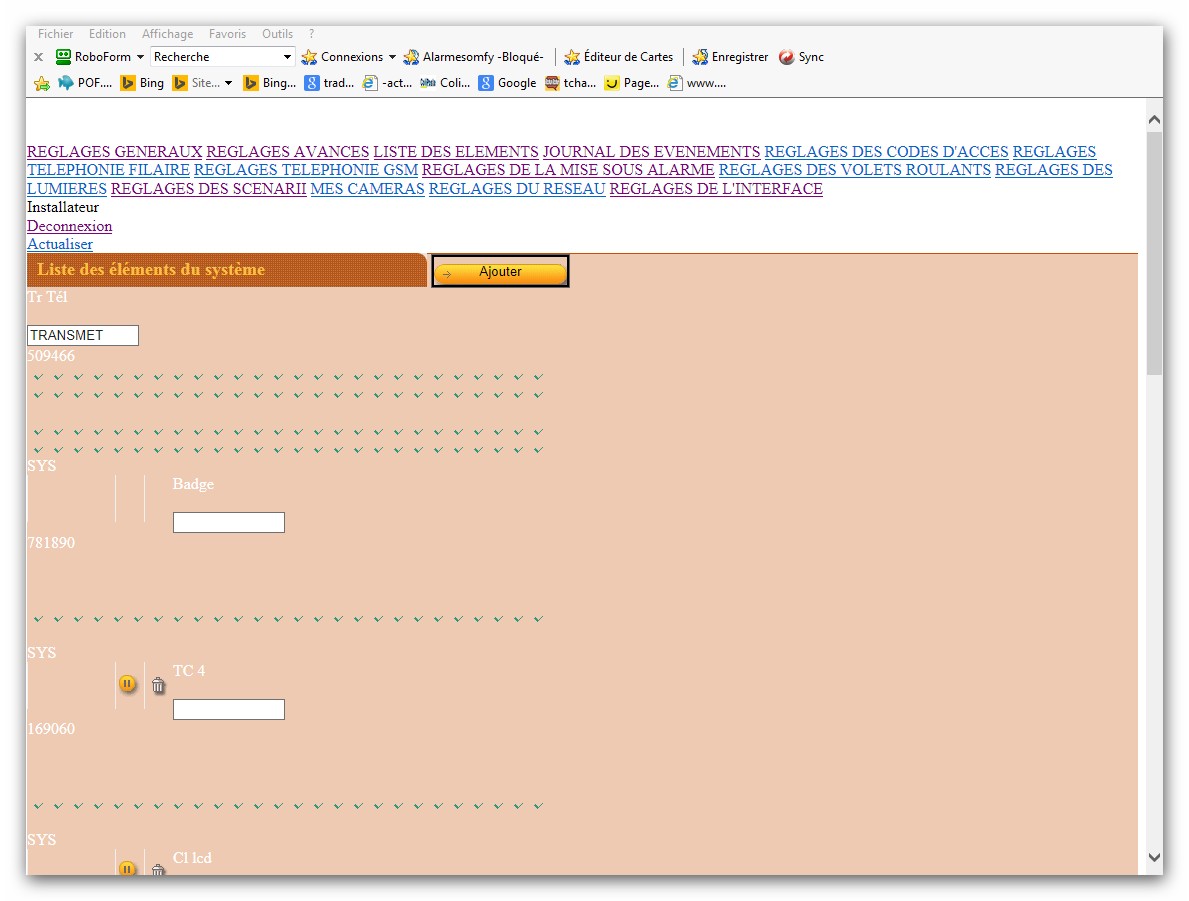The height and width of the screenshot is (901, 1189).
Task: Pause the TC 4 element
Action: (x=127, y=684)
